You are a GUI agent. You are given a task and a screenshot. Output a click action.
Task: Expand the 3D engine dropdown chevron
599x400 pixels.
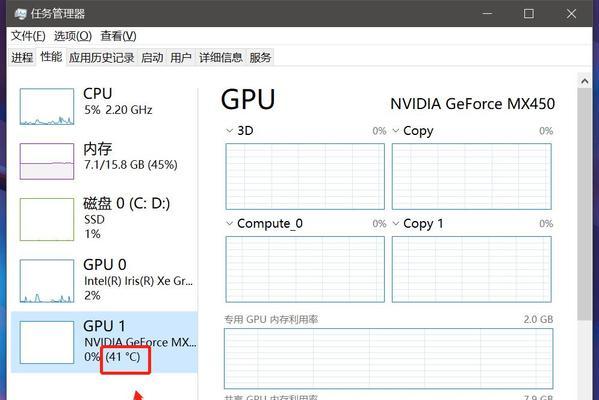[x=229, y=131]
